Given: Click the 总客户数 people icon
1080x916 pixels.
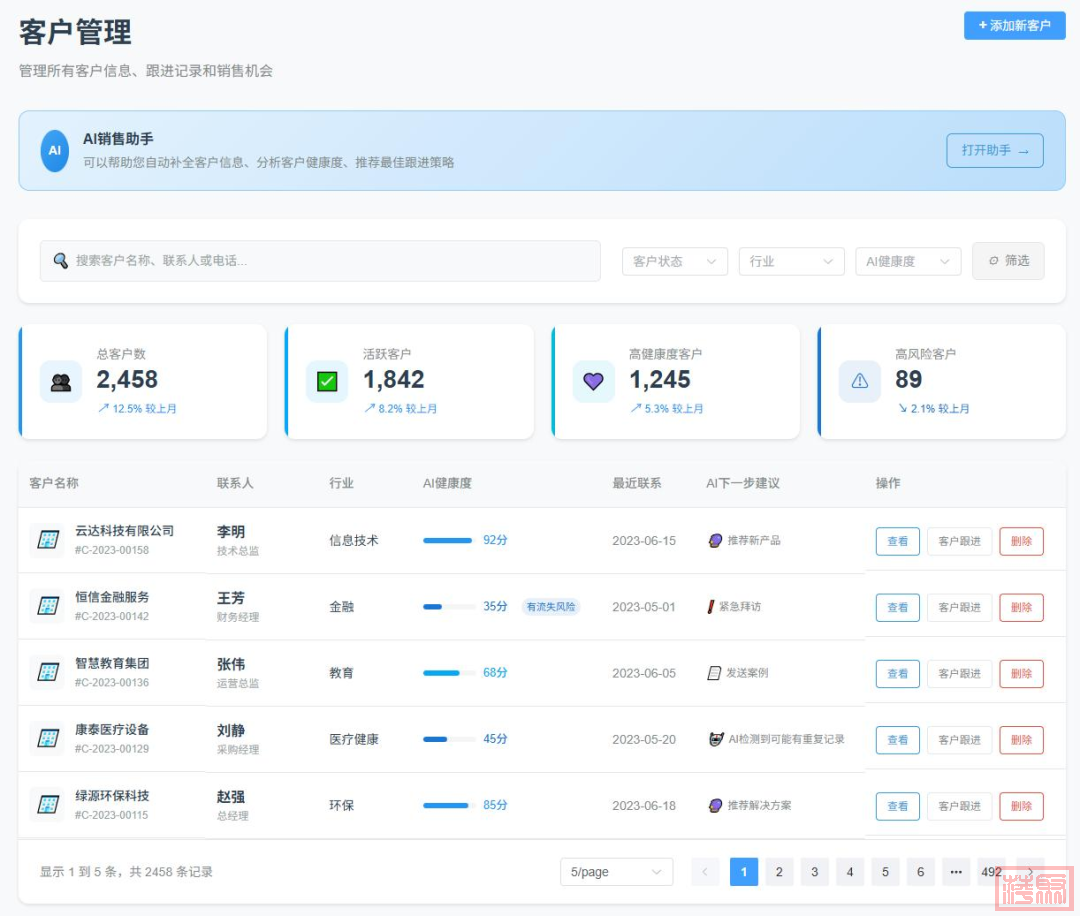Looking at the screenshot, I should (x=61, y=382).
